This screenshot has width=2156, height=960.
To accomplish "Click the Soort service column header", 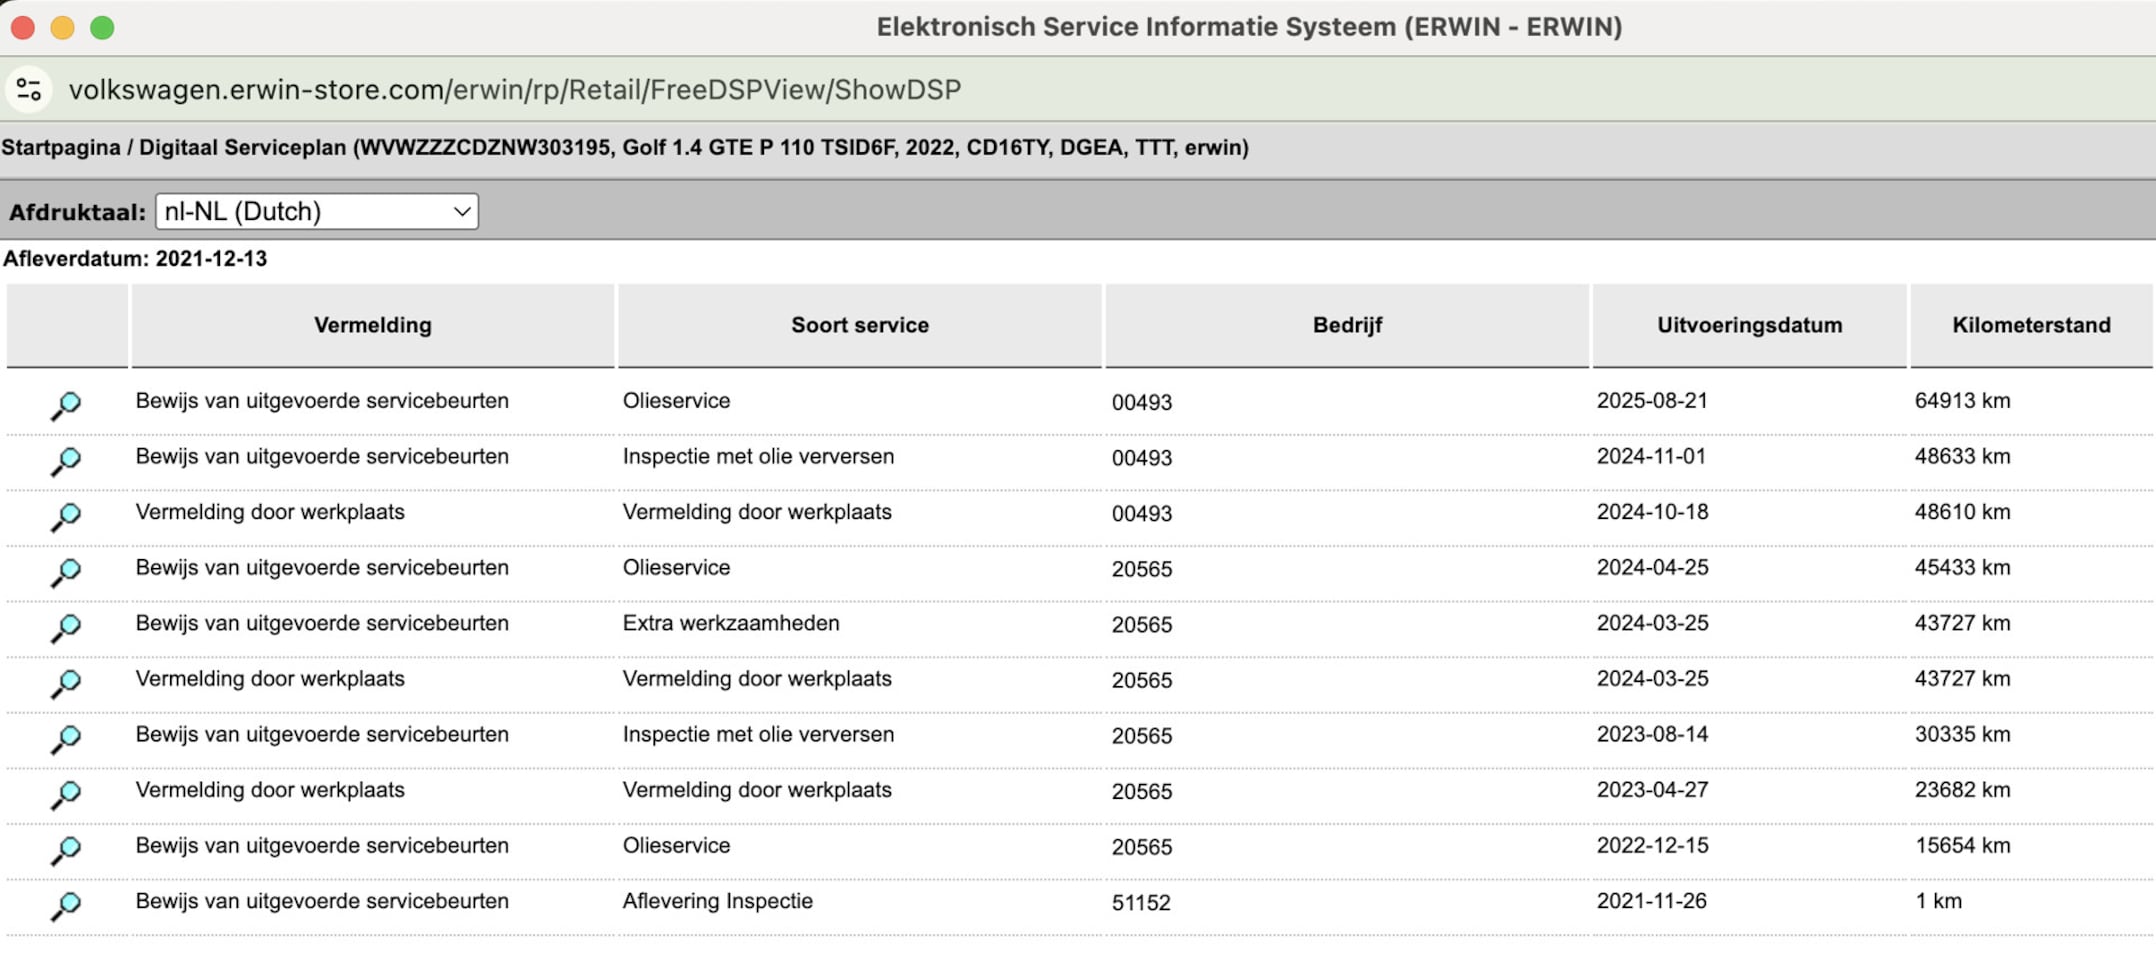I will (859, 325).
